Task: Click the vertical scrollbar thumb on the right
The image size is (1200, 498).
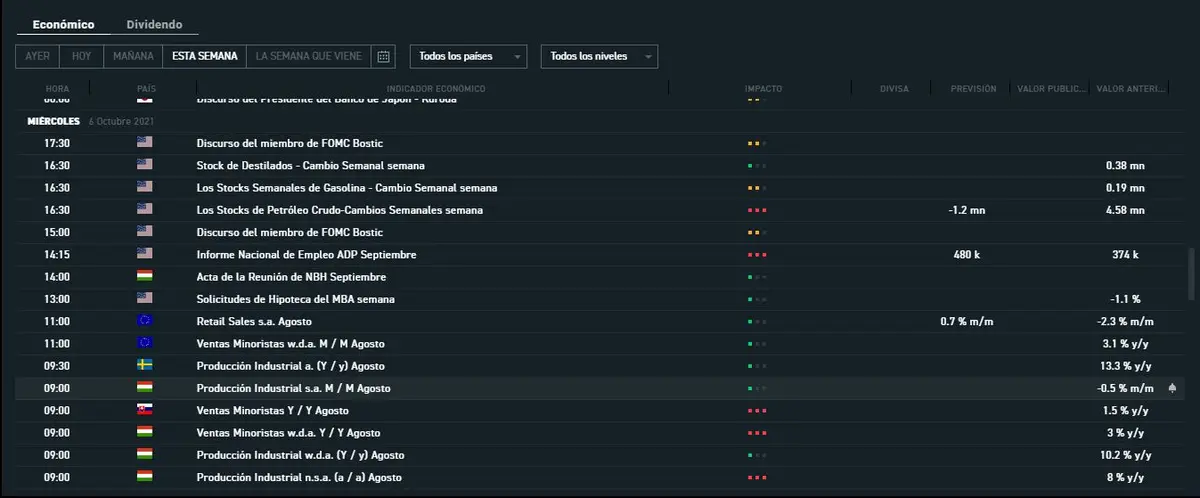Action: pyautogui.click(x=1189, y=275)
